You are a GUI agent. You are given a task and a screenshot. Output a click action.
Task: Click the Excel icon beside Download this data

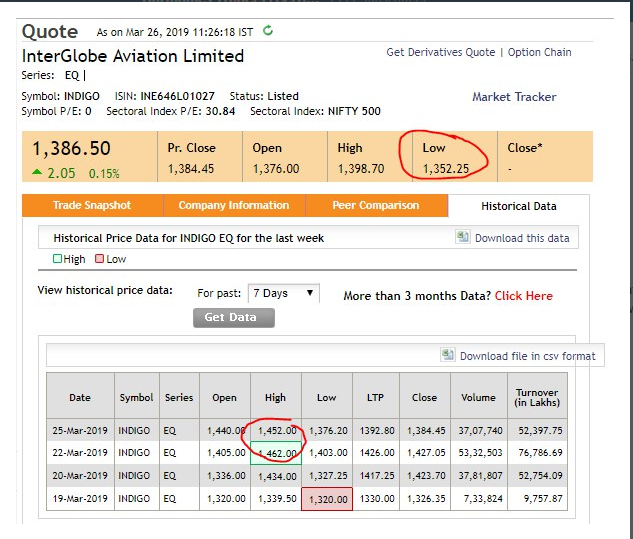462,237
